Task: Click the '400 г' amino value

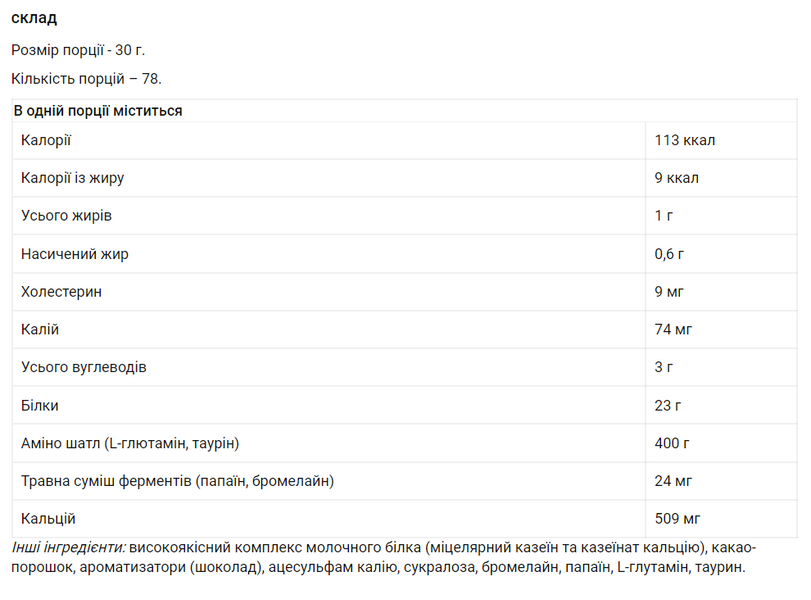Action: point(671,443)
